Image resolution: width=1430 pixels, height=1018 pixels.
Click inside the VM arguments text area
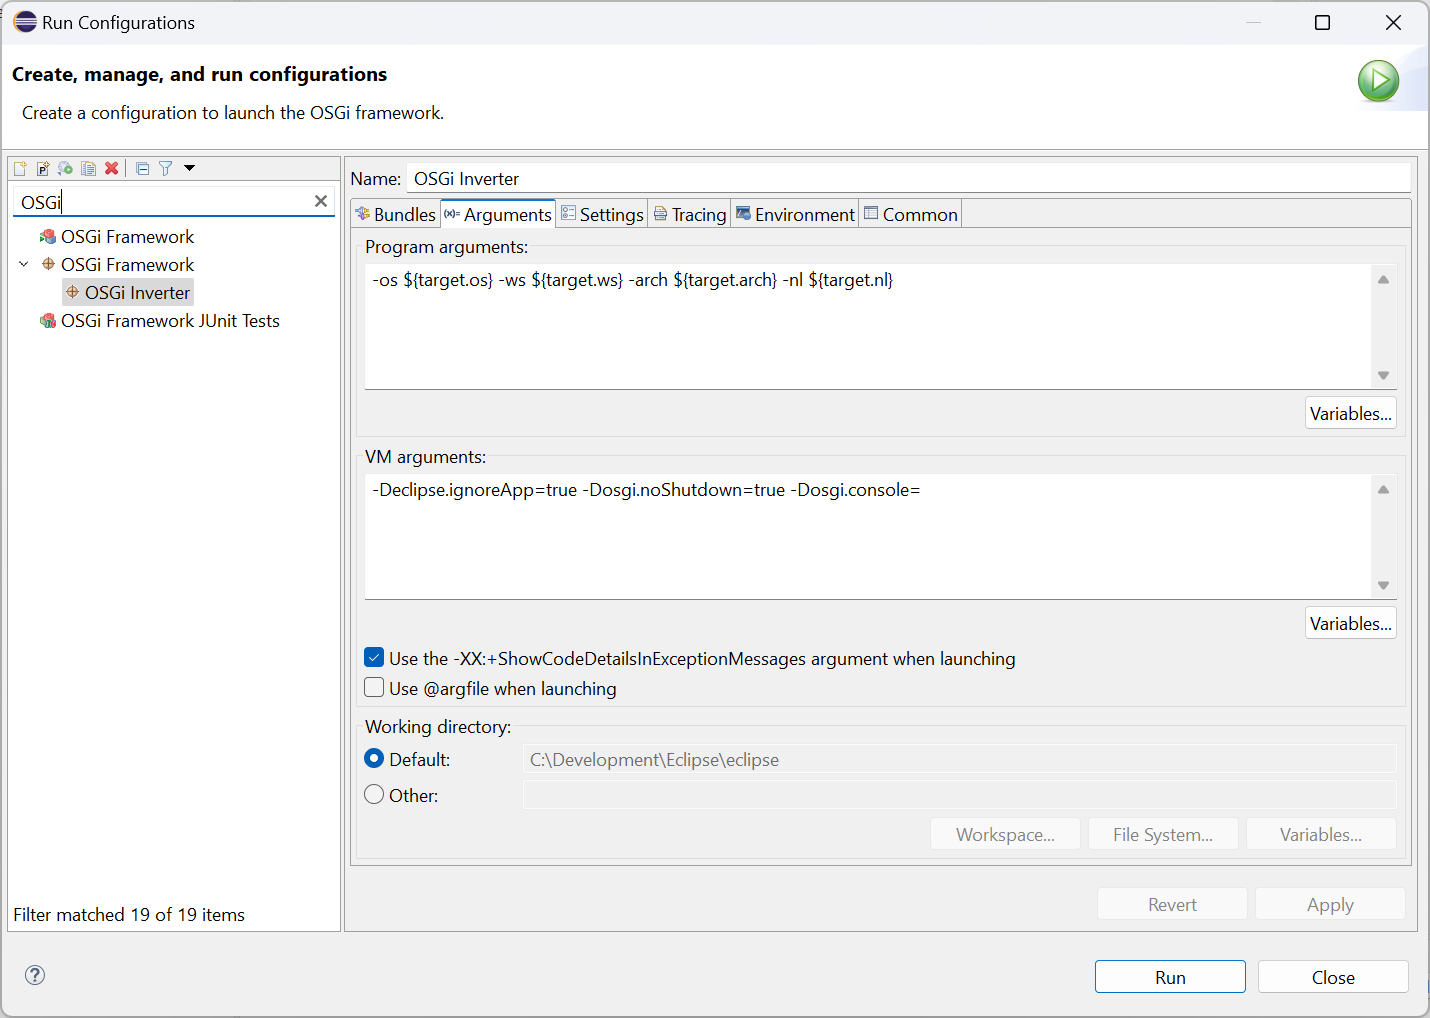tap(868, 536)
